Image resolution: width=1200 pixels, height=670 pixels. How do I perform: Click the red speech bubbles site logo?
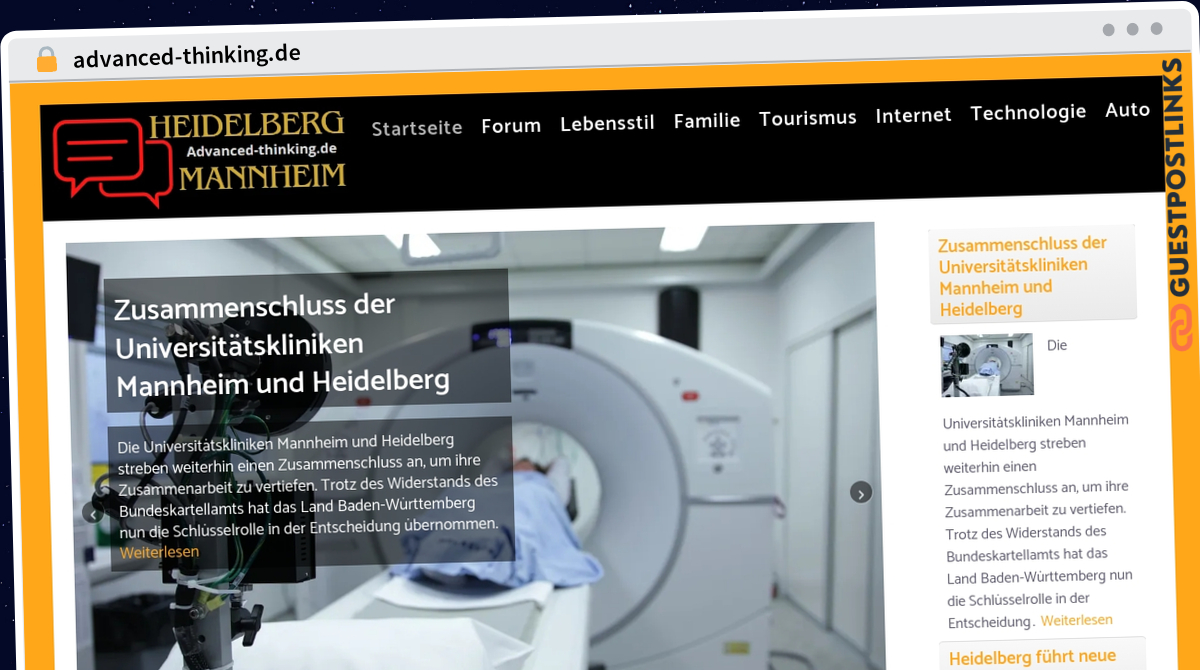click(111, 162)
